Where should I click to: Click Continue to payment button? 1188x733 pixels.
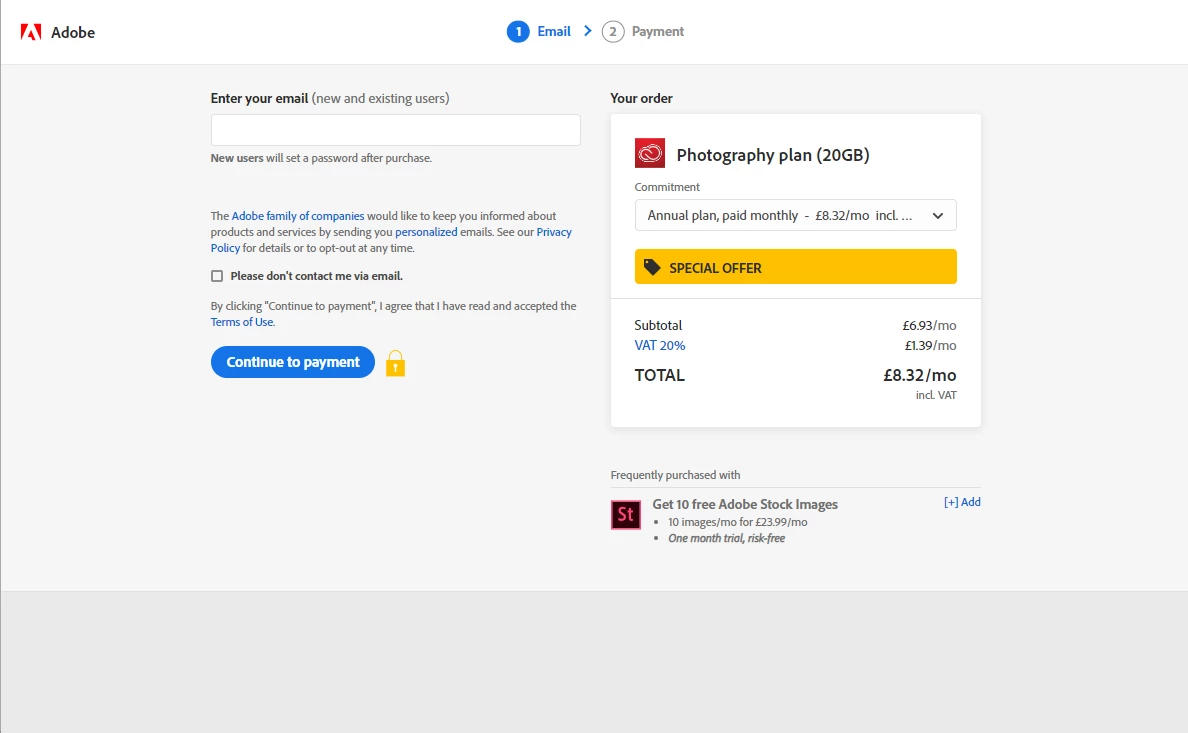pyautogui.click(x=292, y=362)
